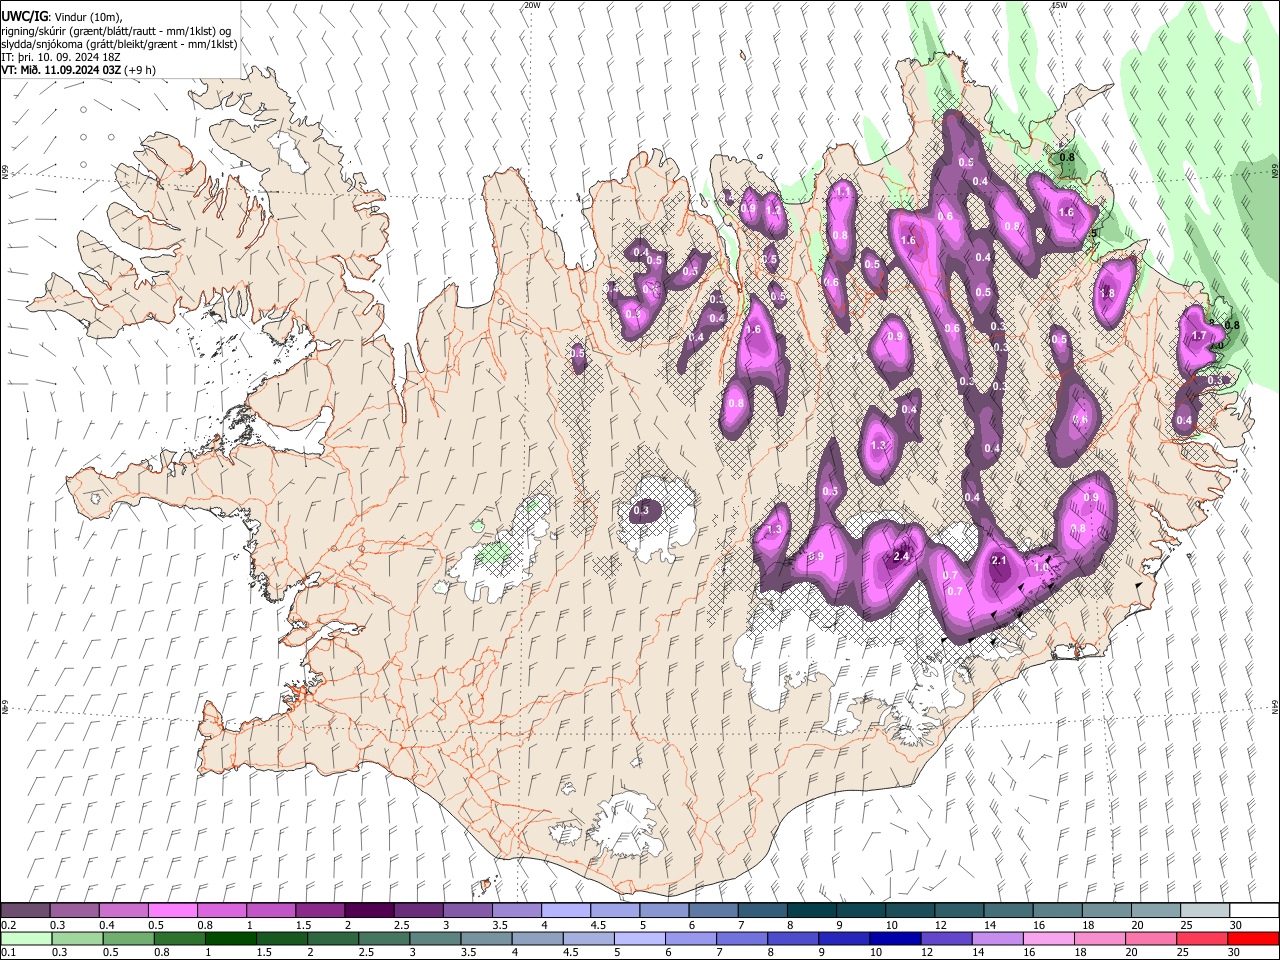Click the 1.7 precipitation value near the east coast

1199,336
